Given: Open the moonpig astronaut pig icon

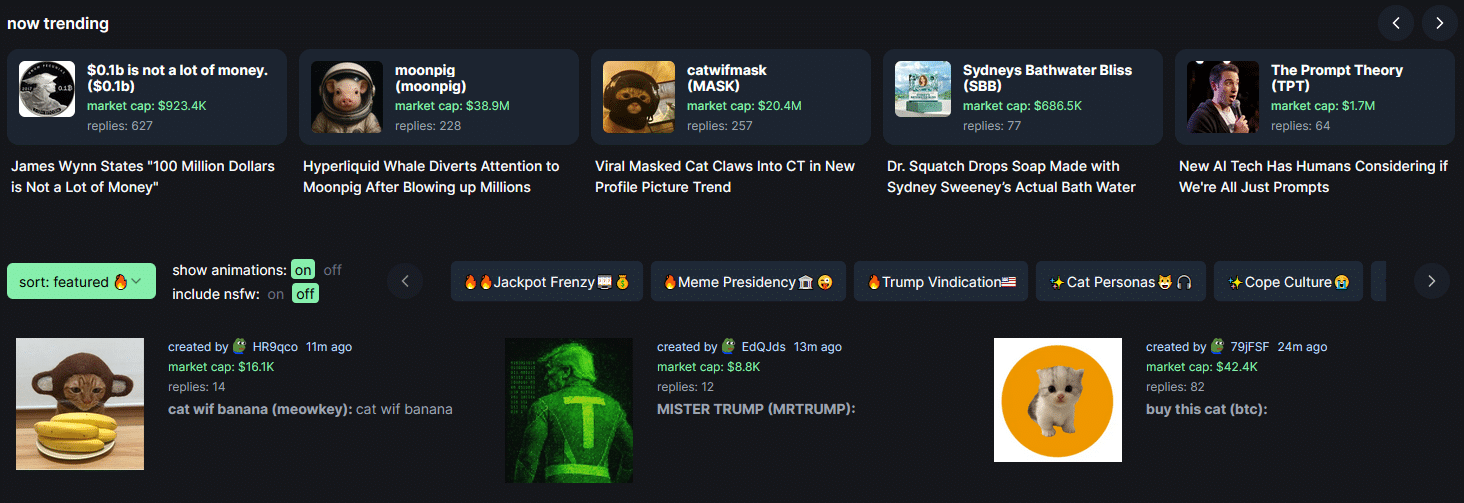Looking at the screenshot, I should tap(347, 97).
